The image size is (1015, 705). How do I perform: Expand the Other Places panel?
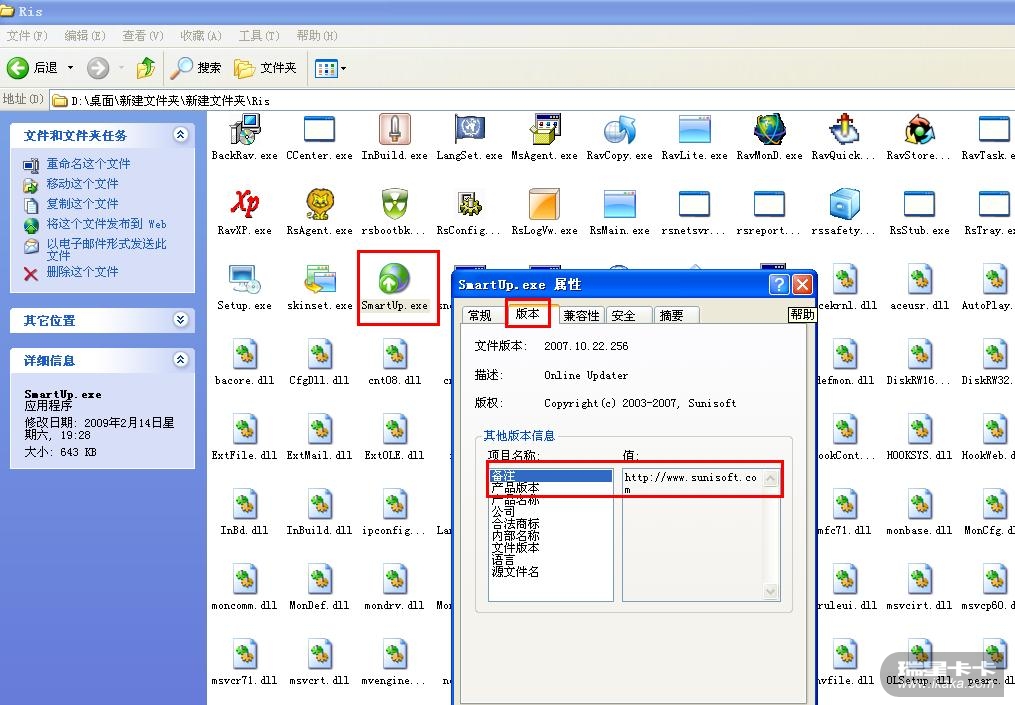(181, 320)
